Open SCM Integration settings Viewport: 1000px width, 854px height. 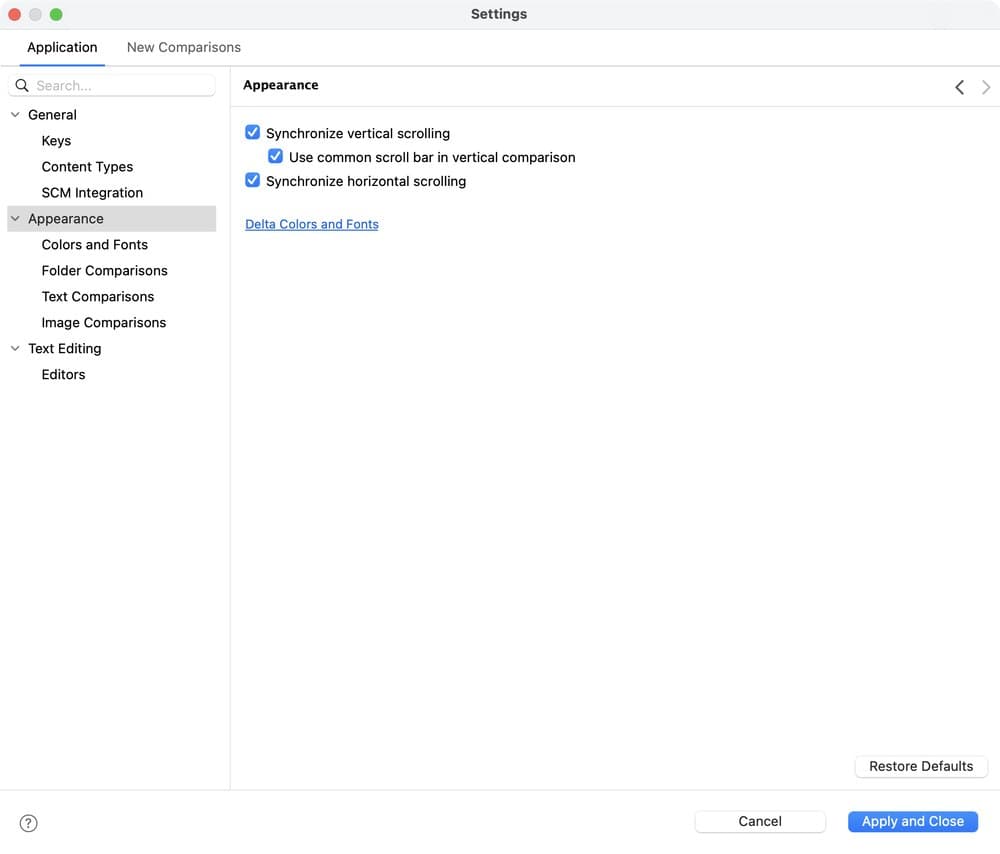coord(92,193)
